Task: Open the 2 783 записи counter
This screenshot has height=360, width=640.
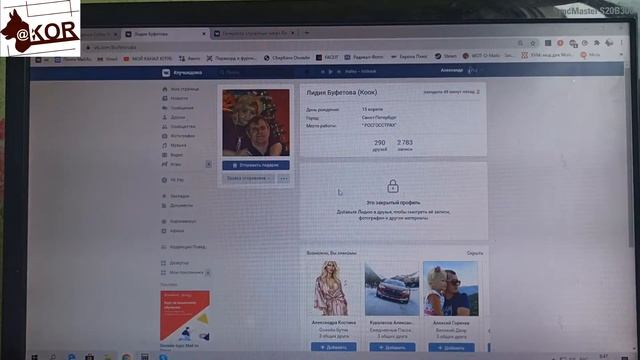Action: pos(405,145)
